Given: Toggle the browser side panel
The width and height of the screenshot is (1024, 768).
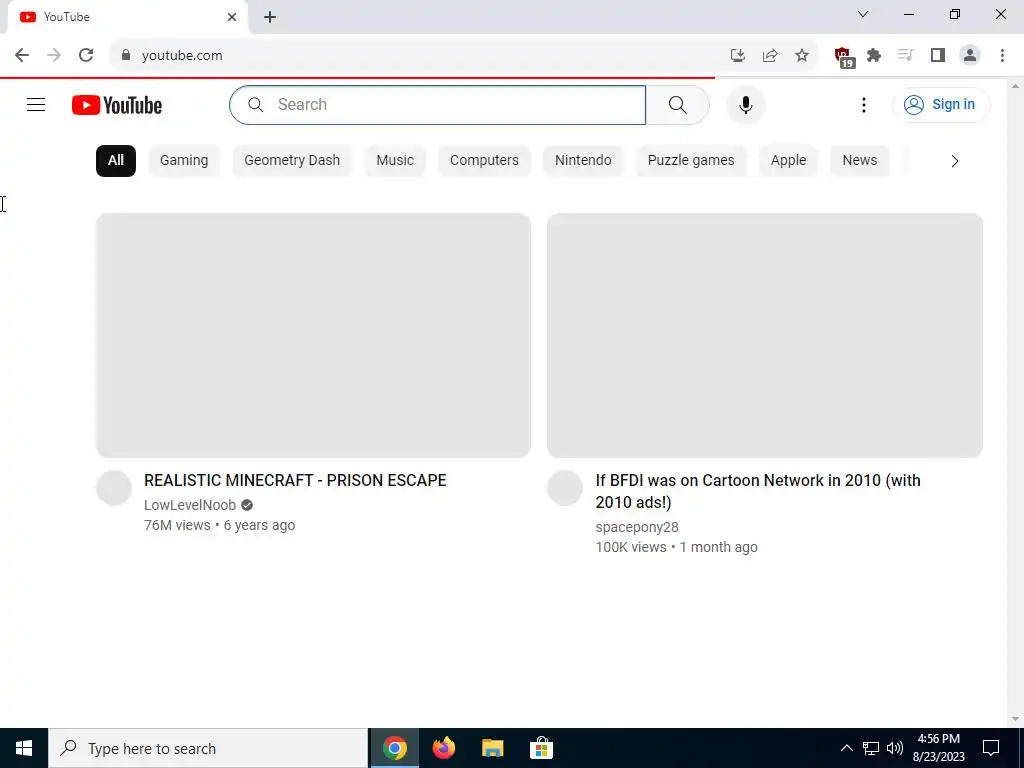Looking at the screenshot, I should (938, 56).
